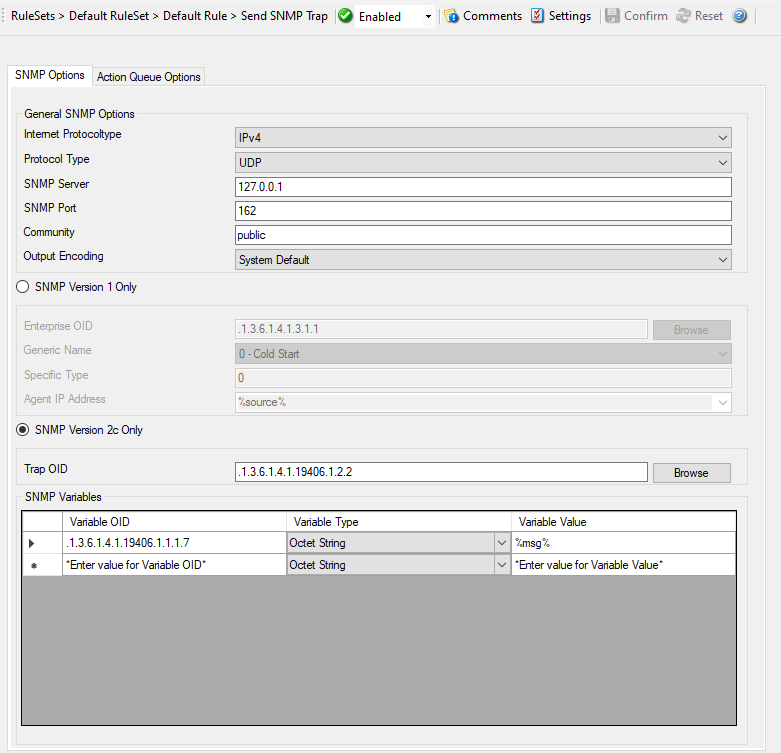Select the first SNMP variable row arrow
Screen dimensions: 781x753
(31, 543)
